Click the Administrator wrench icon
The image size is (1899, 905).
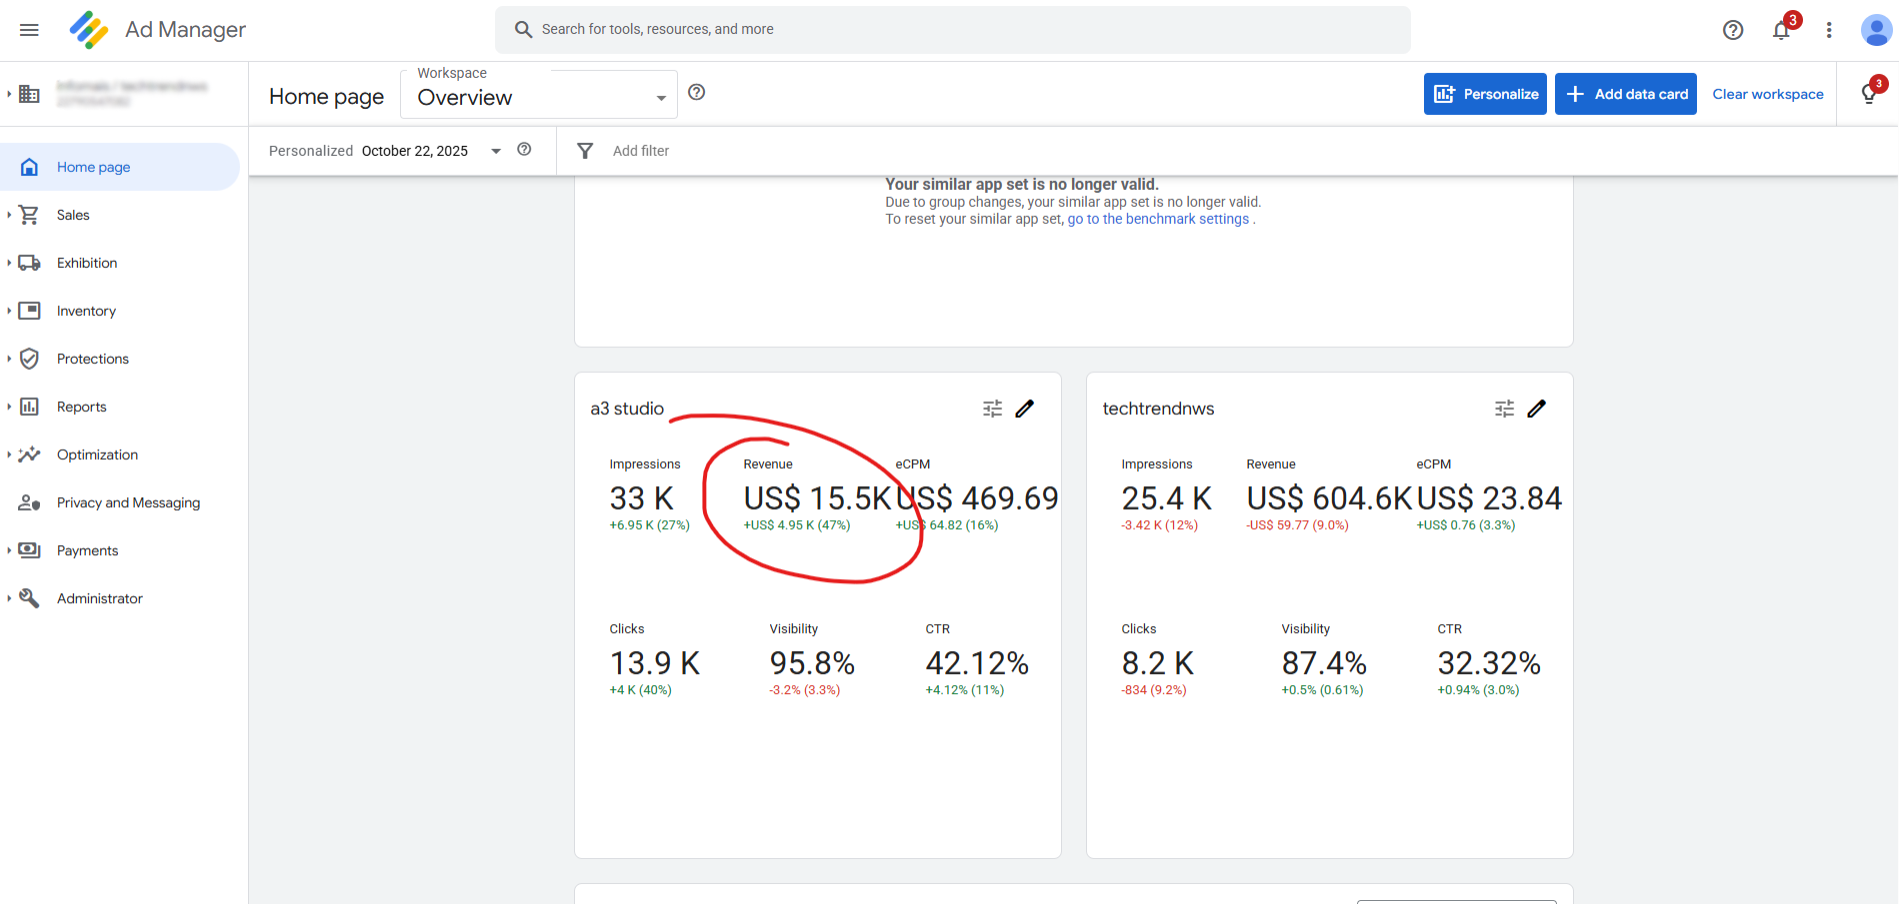click(x=30, y=598)
